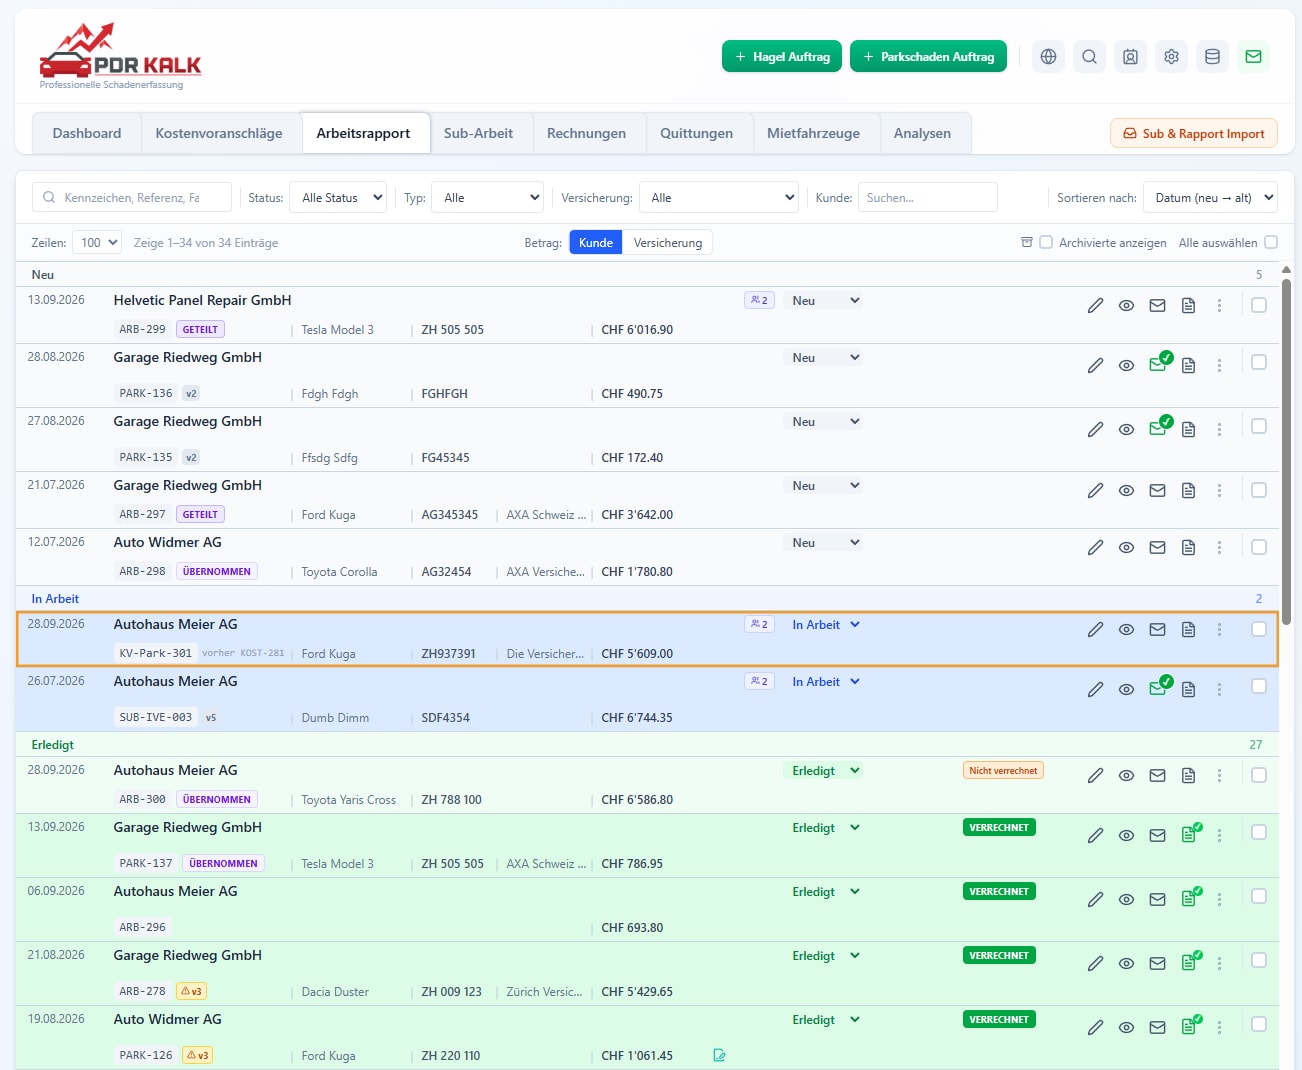Viewport: 1302px width, 1070px height.
Task: Send mail for Garage Riedweg ARB-297 row
Action: [x=1157, y=491]
